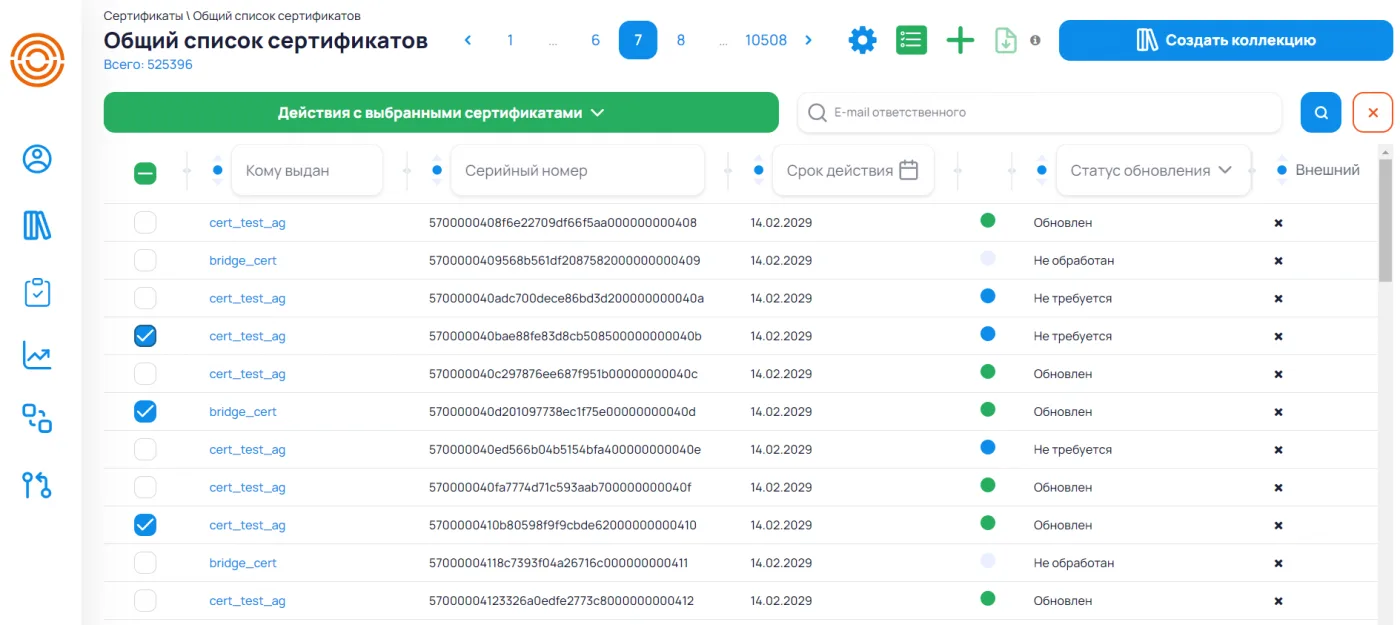This screenshot has height=625, width=1400.
Task: Click blue status dot in row 040a
Action: (x=988, y=296)
